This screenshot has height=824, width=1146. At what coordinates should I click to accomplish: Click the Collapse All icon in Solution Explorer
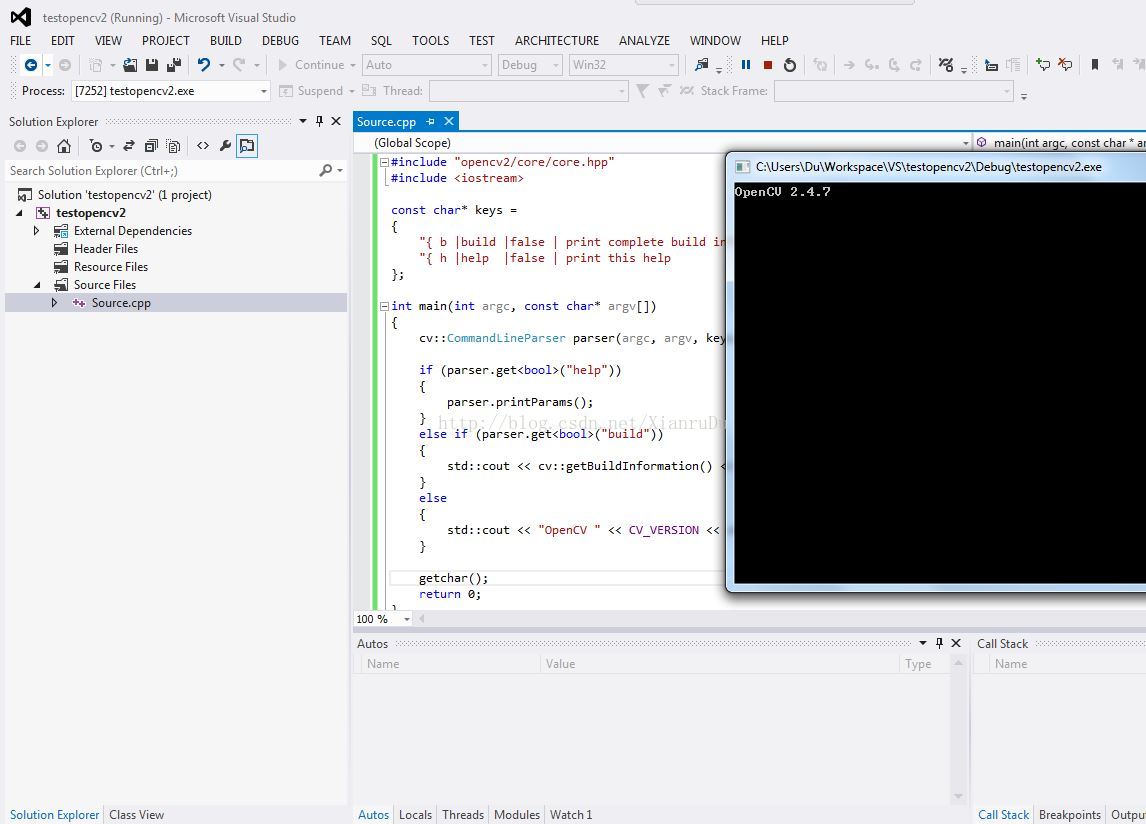click(151, 145)
